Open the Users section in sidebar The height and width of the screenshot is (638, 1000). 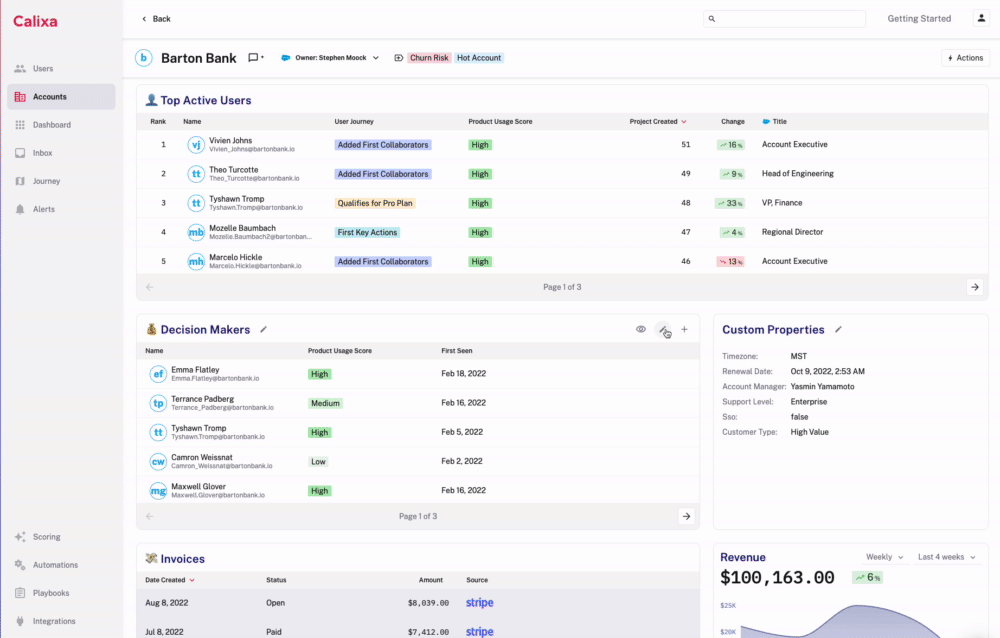(42, 69)
